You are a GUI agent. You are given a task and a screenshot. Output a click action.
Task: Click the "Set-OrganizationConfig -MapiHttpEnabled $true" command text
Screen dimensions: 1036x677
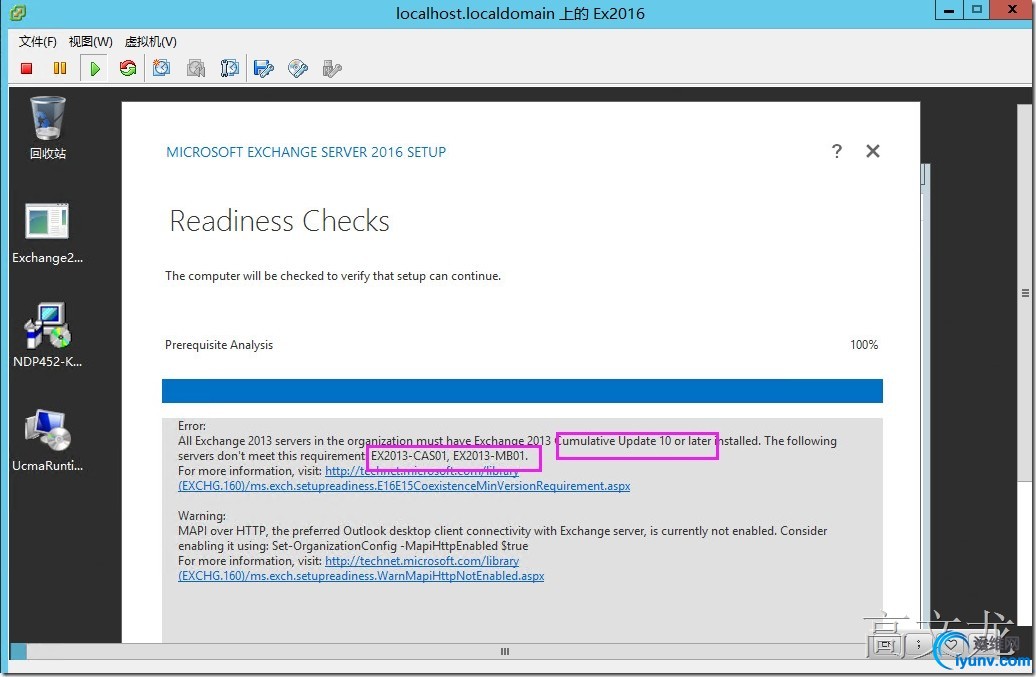tap(400, 546)
